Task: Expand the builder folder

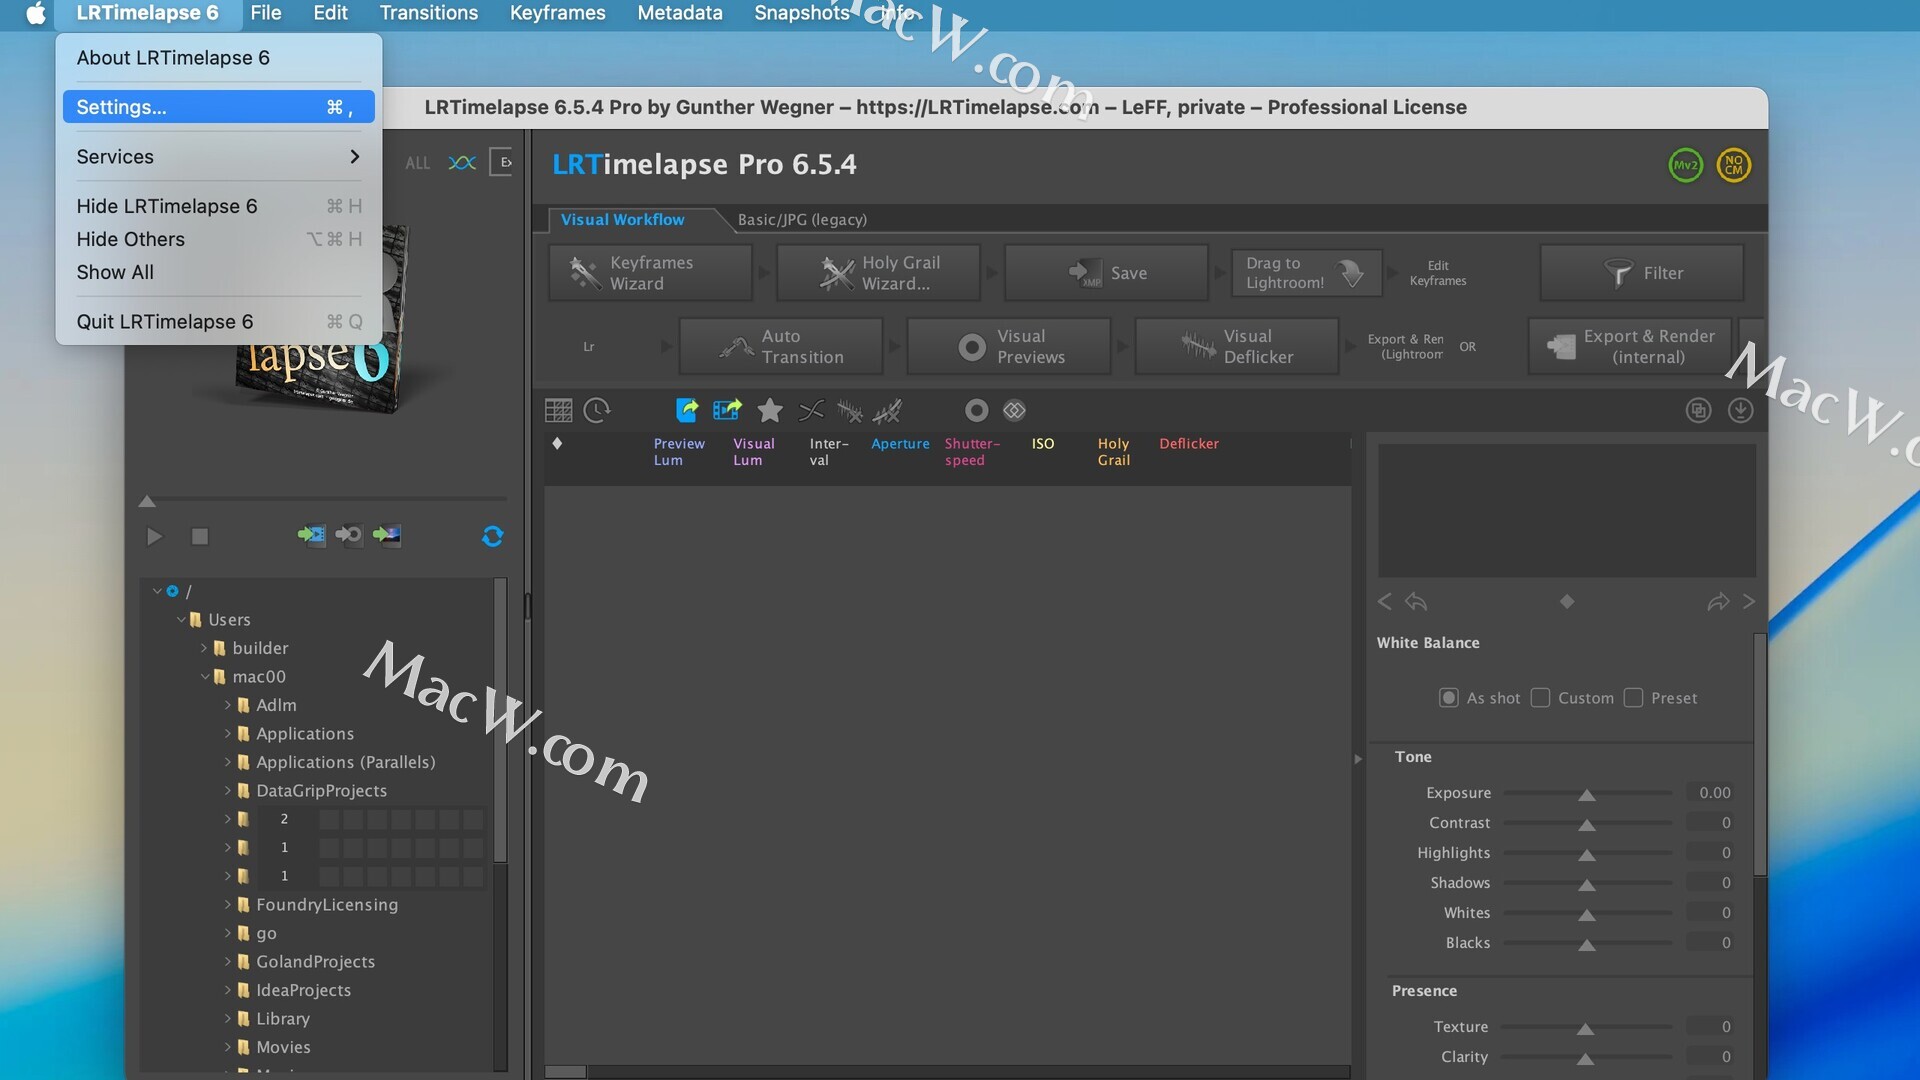Action: (x=204, y=648)
